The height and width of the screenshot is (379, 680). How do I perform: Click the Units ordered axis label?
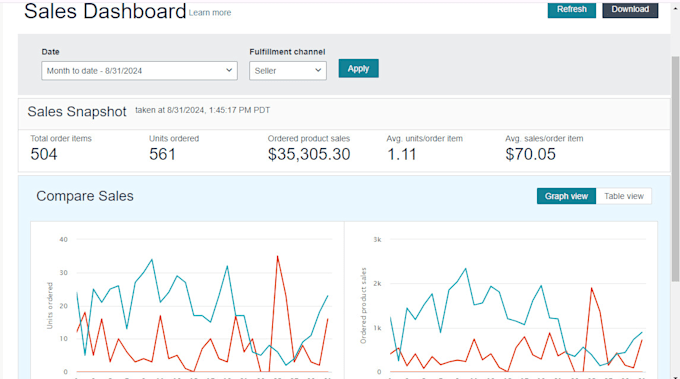pyautogui.click(x=50, y=306)
